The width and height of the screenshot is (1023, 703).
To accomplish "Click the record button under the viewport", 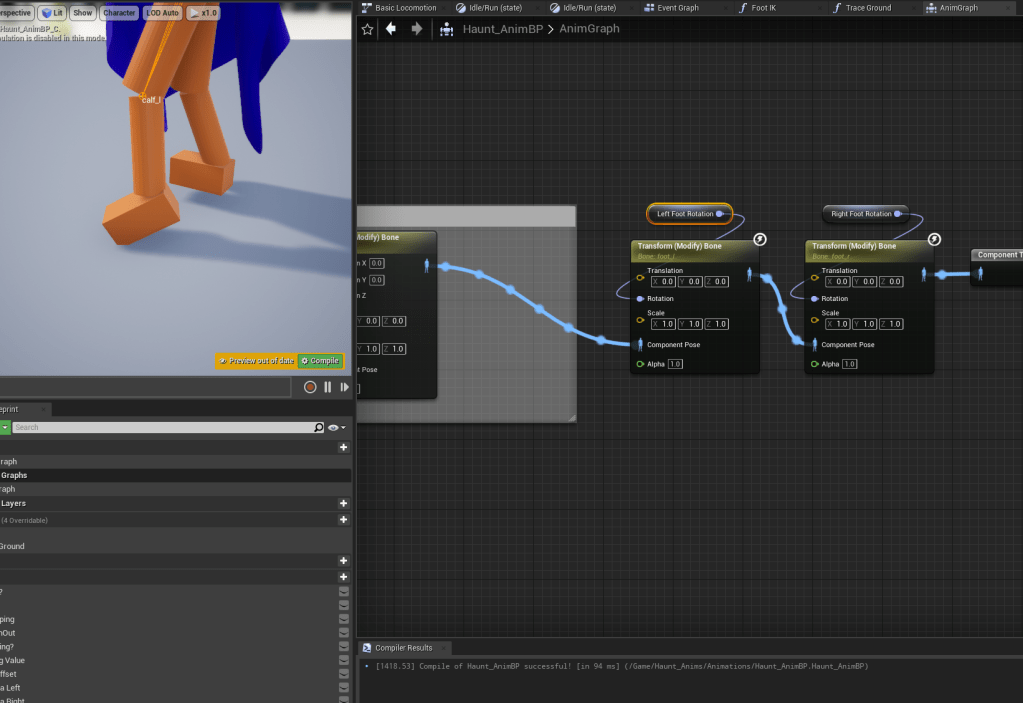I will coord(310,387).
